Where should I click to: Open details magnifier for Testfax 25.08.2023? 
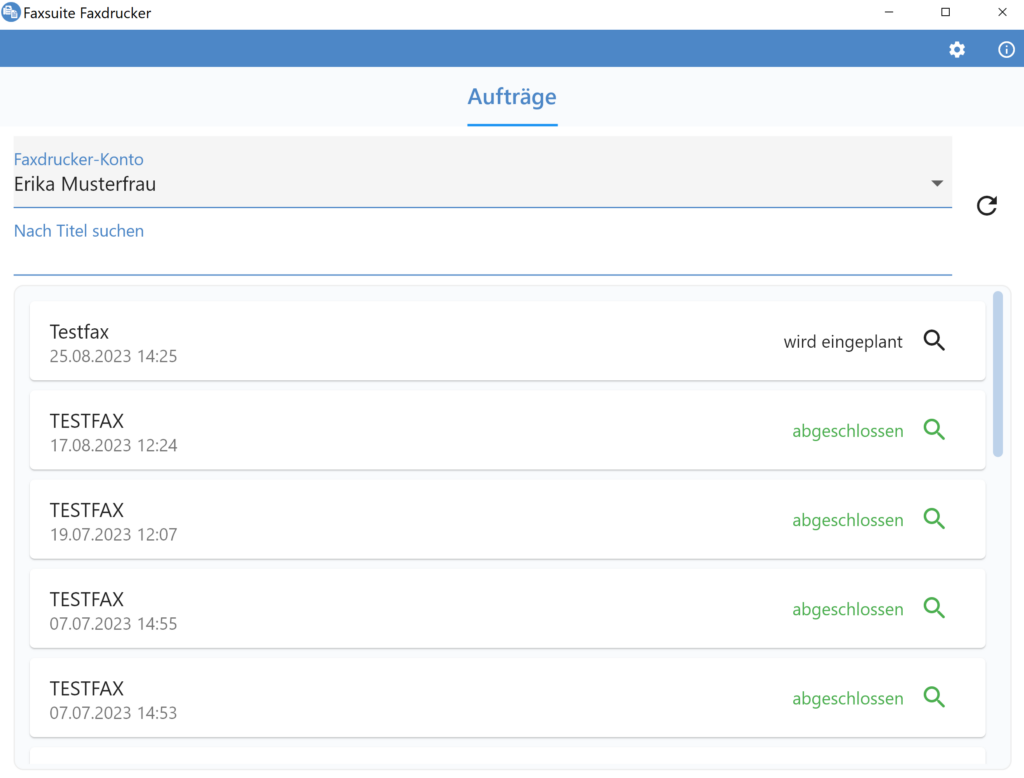coord(934,340)
